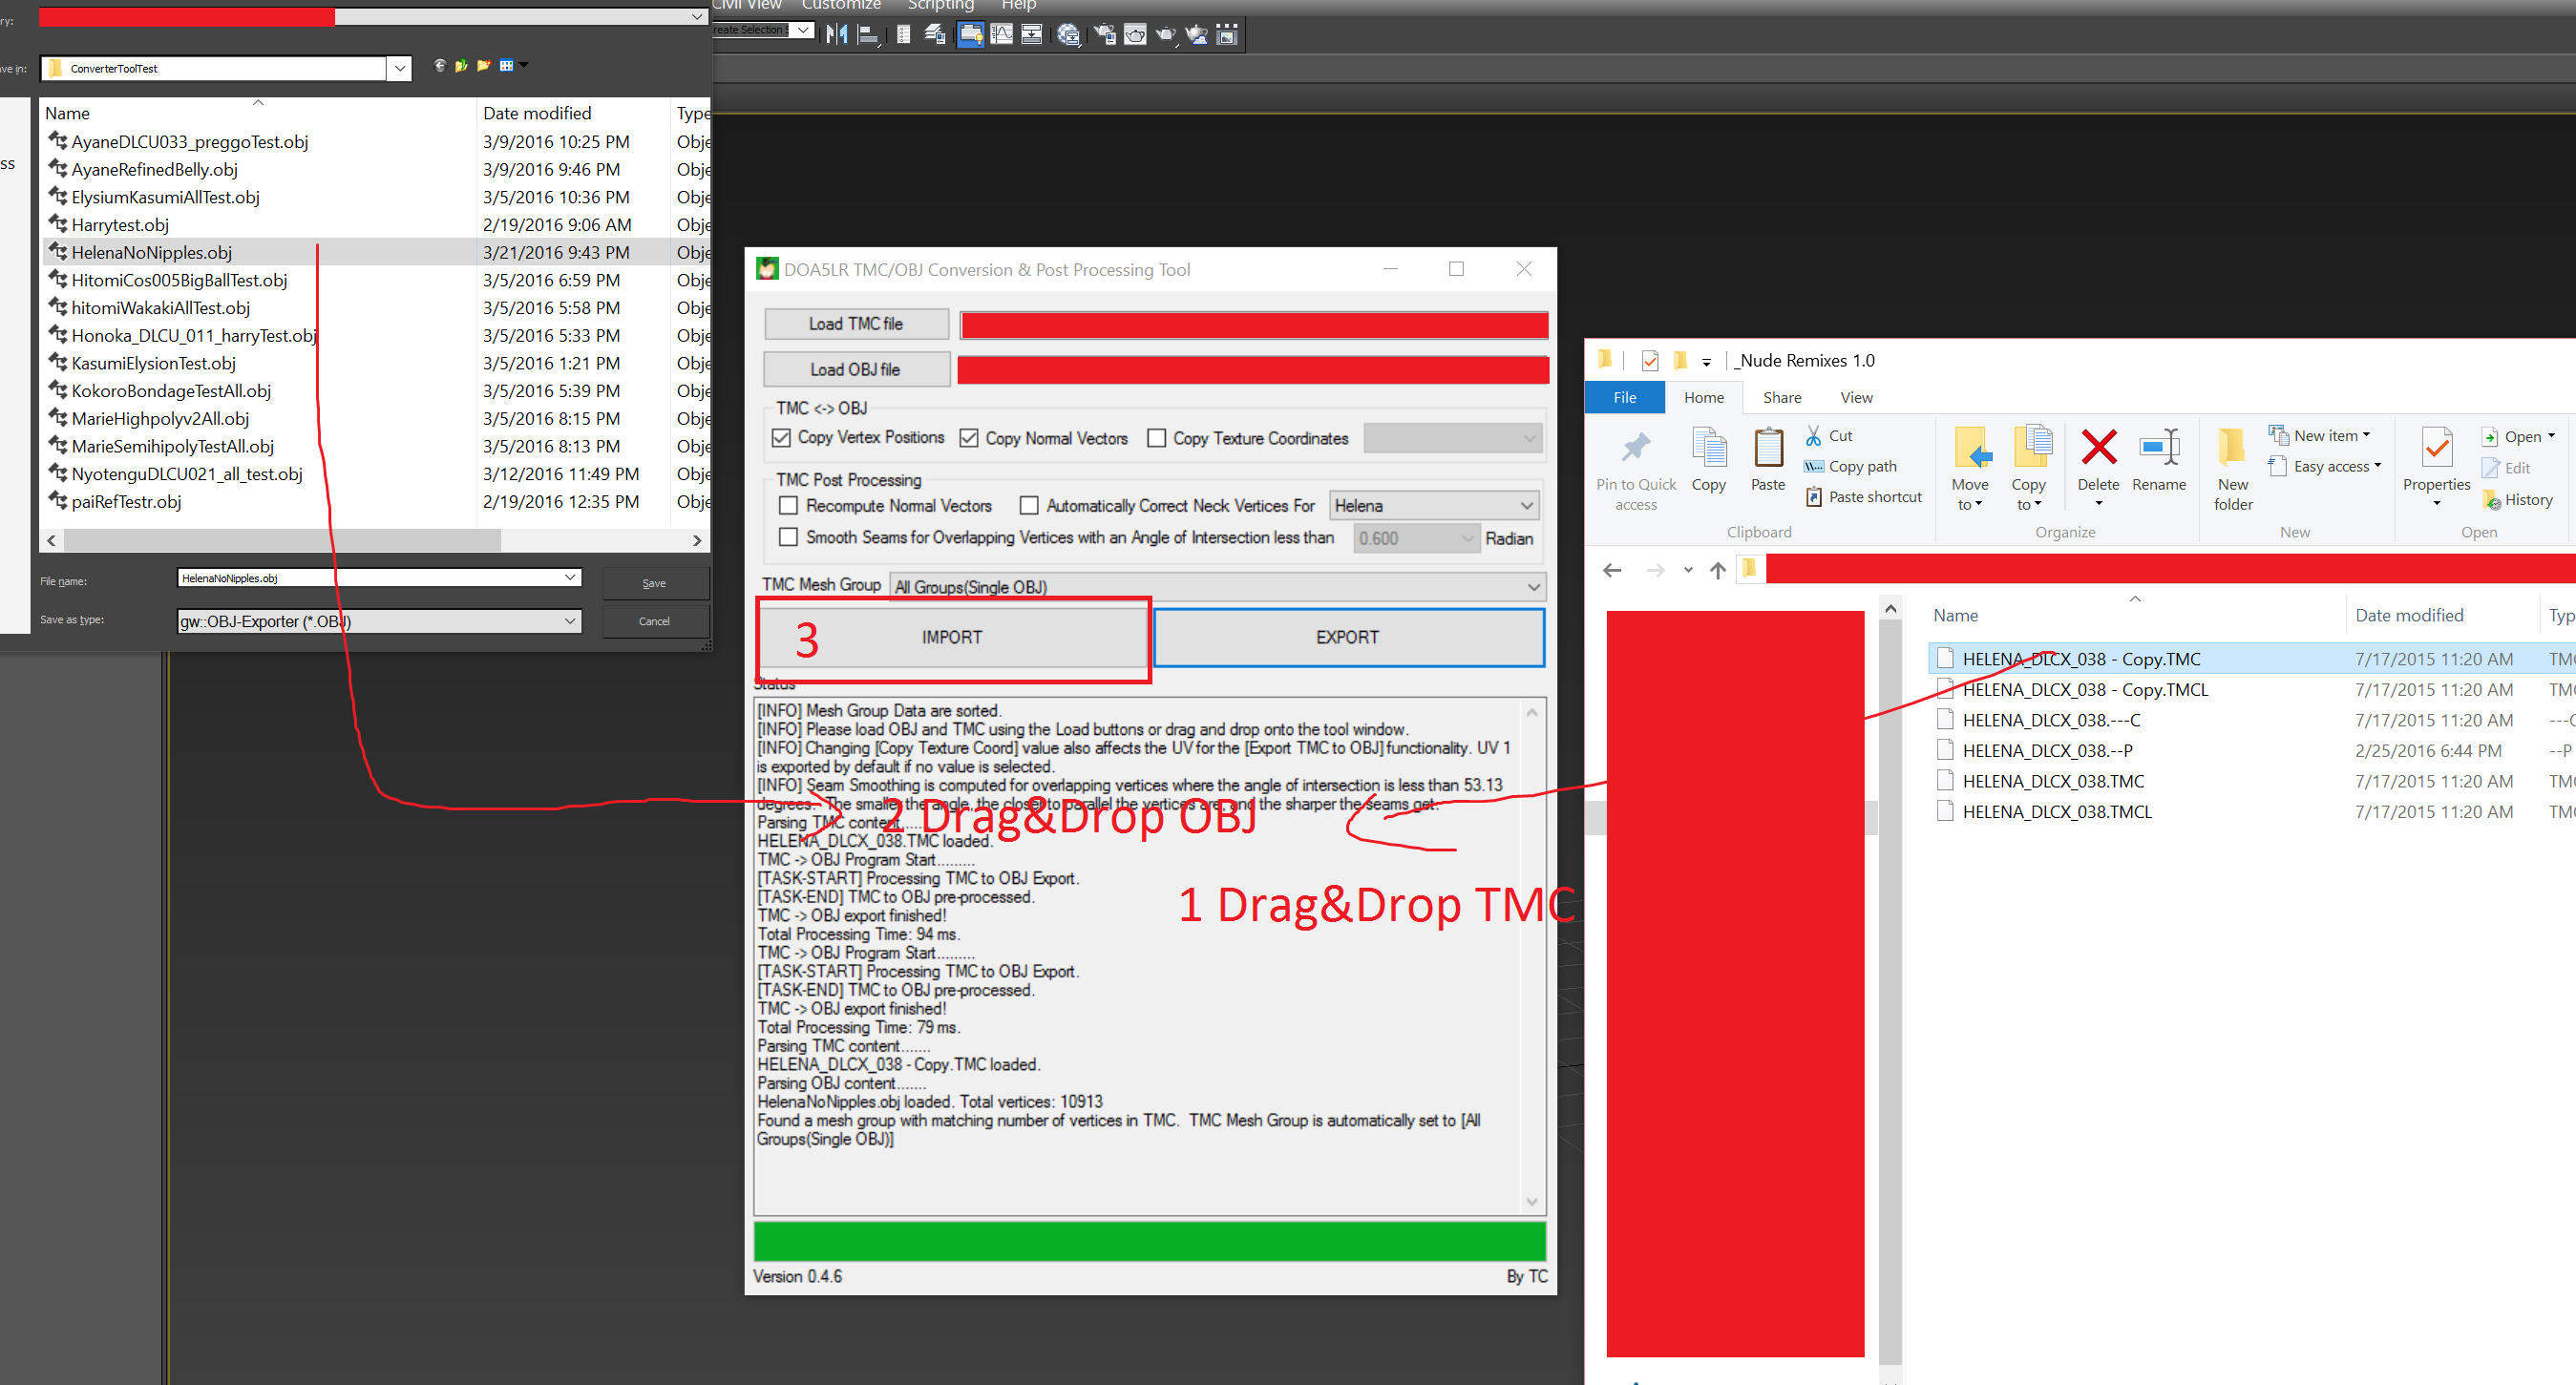Image resolution: width=2576 pixels, height=1385 pixels.
Task: Enable Recompute Normal Vectors checkbox
Action: pyautogui.click(x=788, y=506)
